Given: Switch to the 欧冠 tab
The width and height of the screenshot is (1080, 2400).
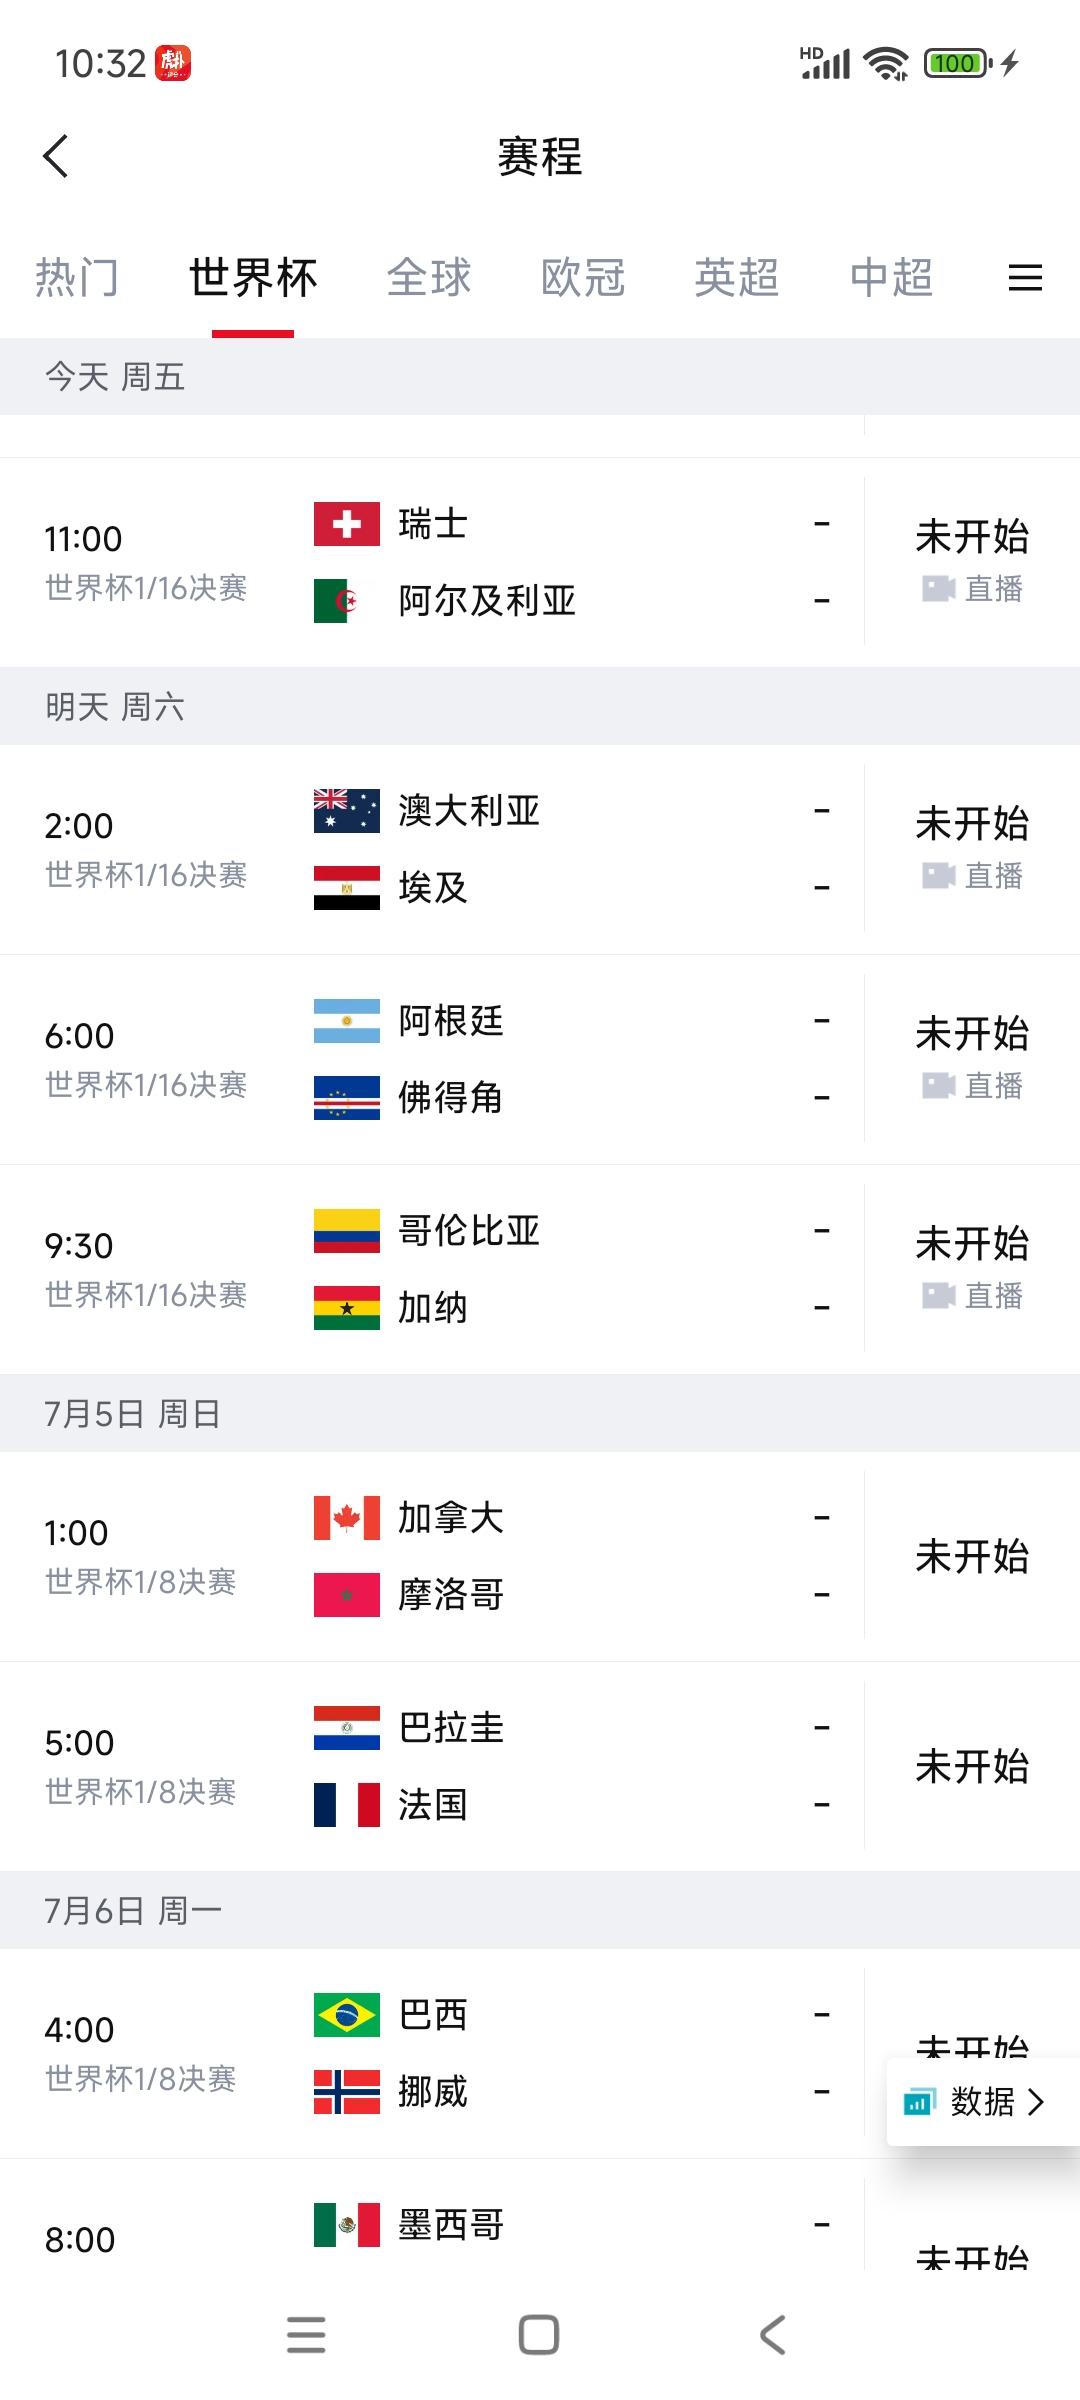Looking at the screenshot, I should [x=583, y=277].
